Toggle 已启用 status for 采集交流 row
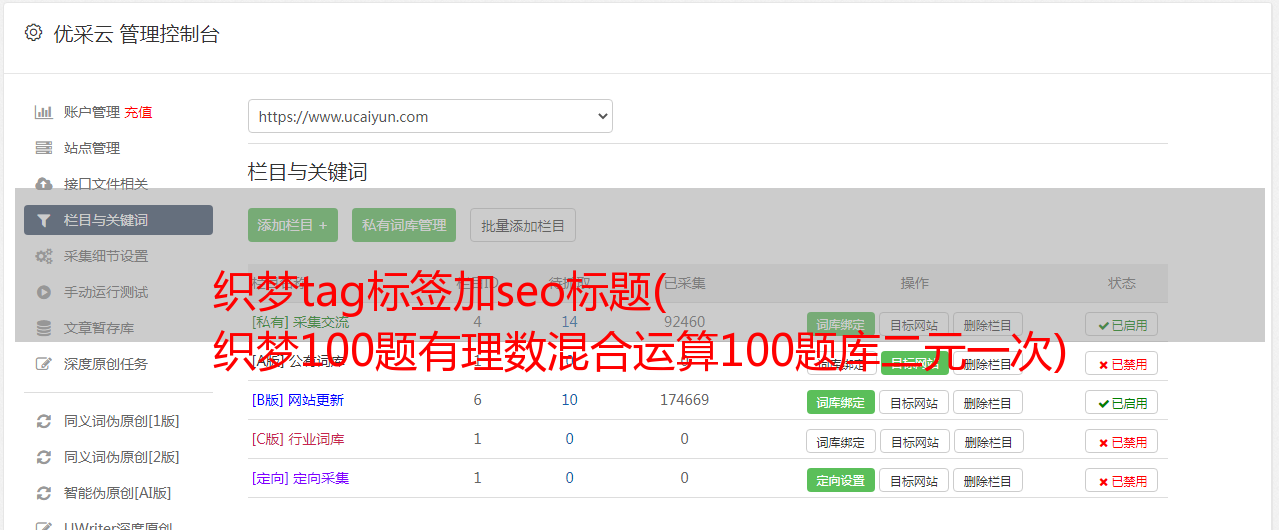This screenshot has width=1279, height=530. (x=1122, y=324)
